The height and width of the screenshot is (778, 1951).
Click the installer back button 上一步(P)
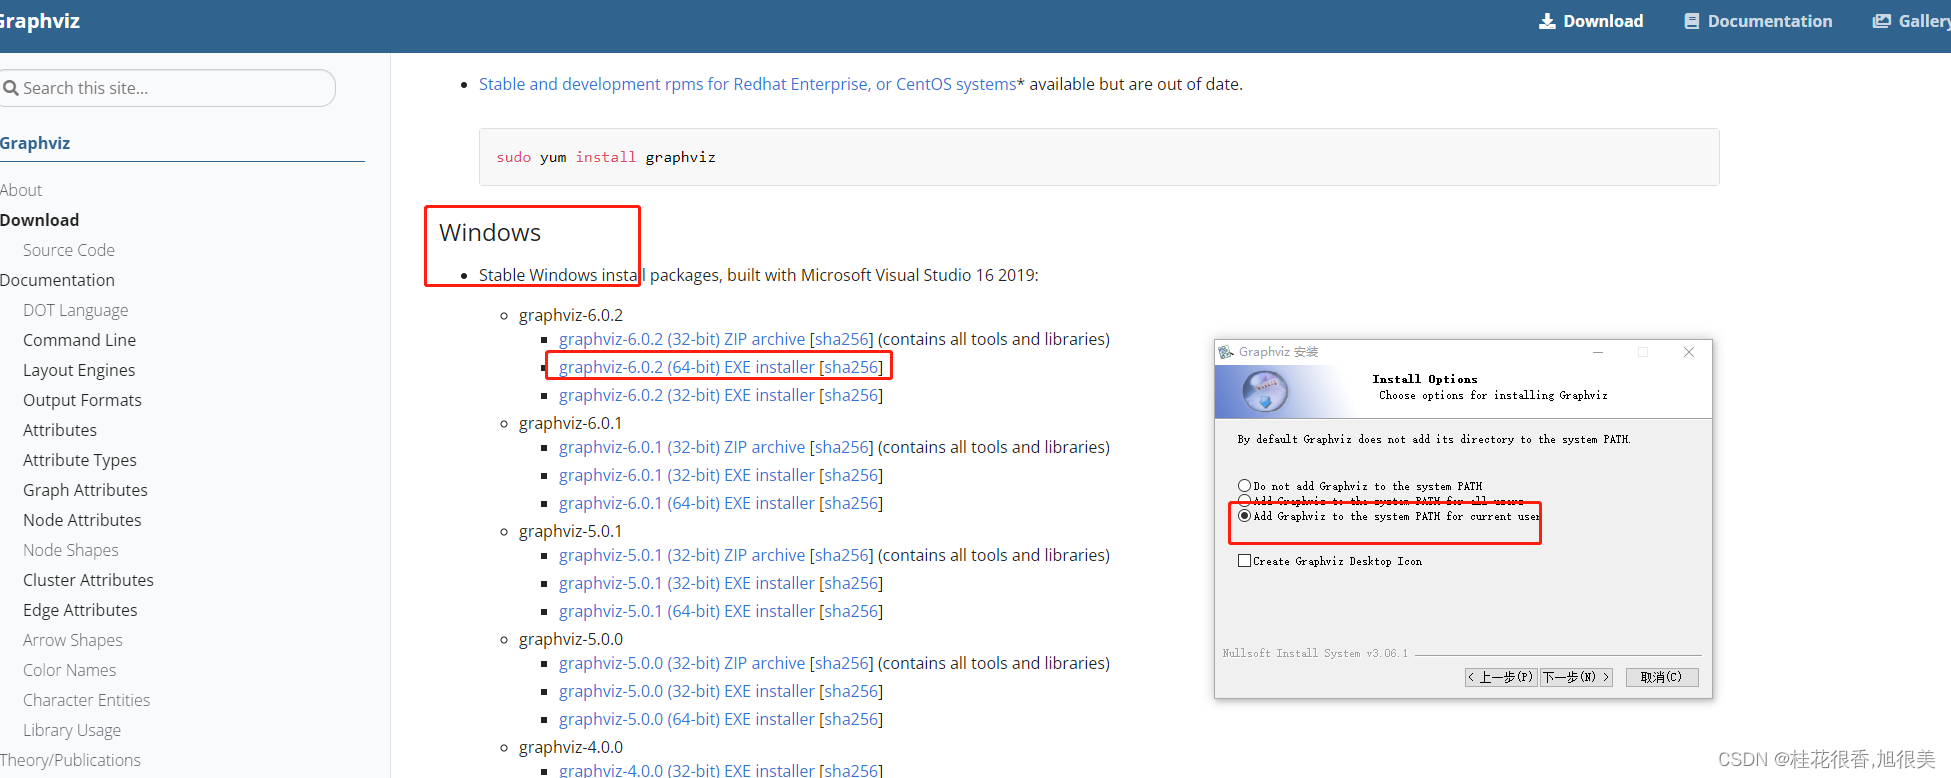coord(1500,677)
